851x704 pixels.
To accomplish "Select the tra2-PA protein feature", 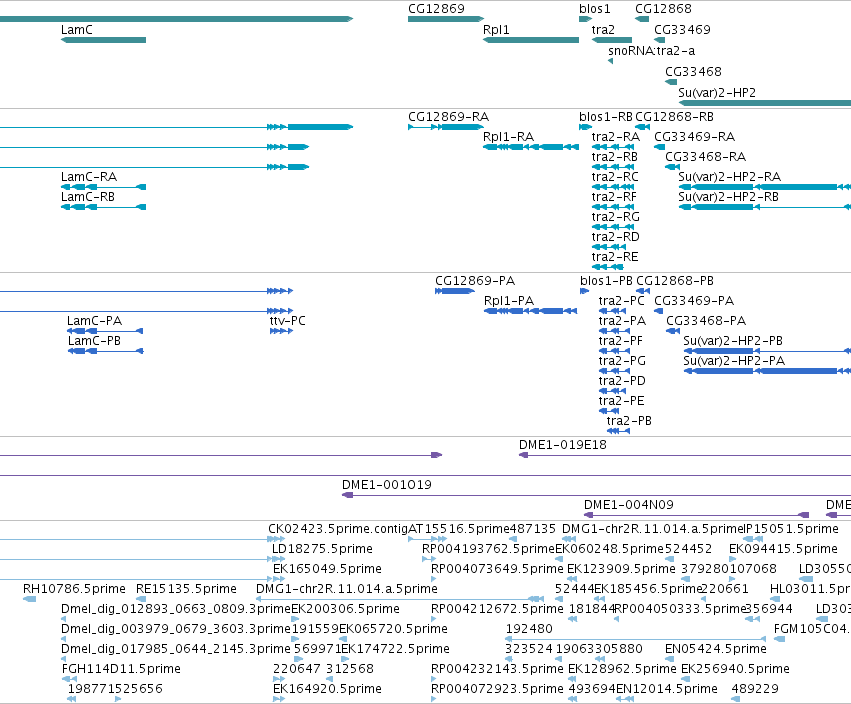I will click(x=614, y=331).
